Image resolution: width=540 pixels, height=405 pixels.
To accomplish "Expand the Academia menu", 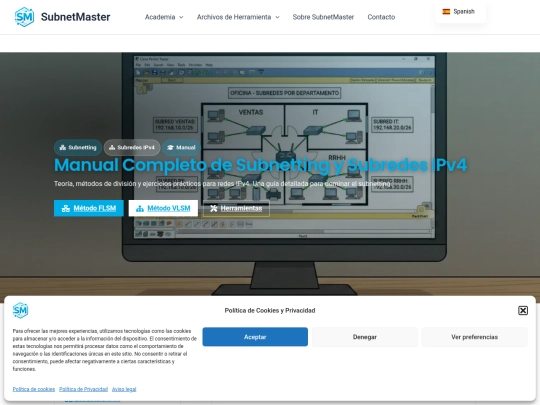I will [164, 17].
